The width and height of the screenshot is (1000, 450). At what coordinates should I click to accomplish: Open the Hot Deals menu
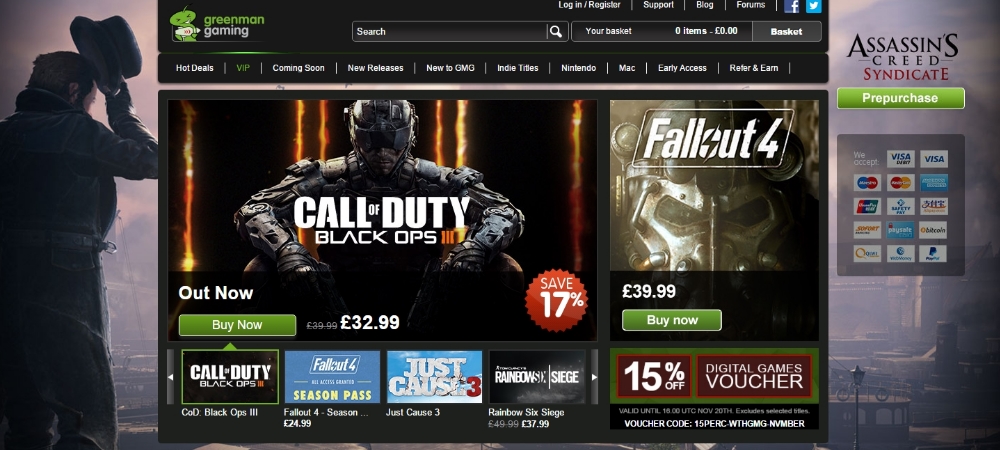[195, 68]
